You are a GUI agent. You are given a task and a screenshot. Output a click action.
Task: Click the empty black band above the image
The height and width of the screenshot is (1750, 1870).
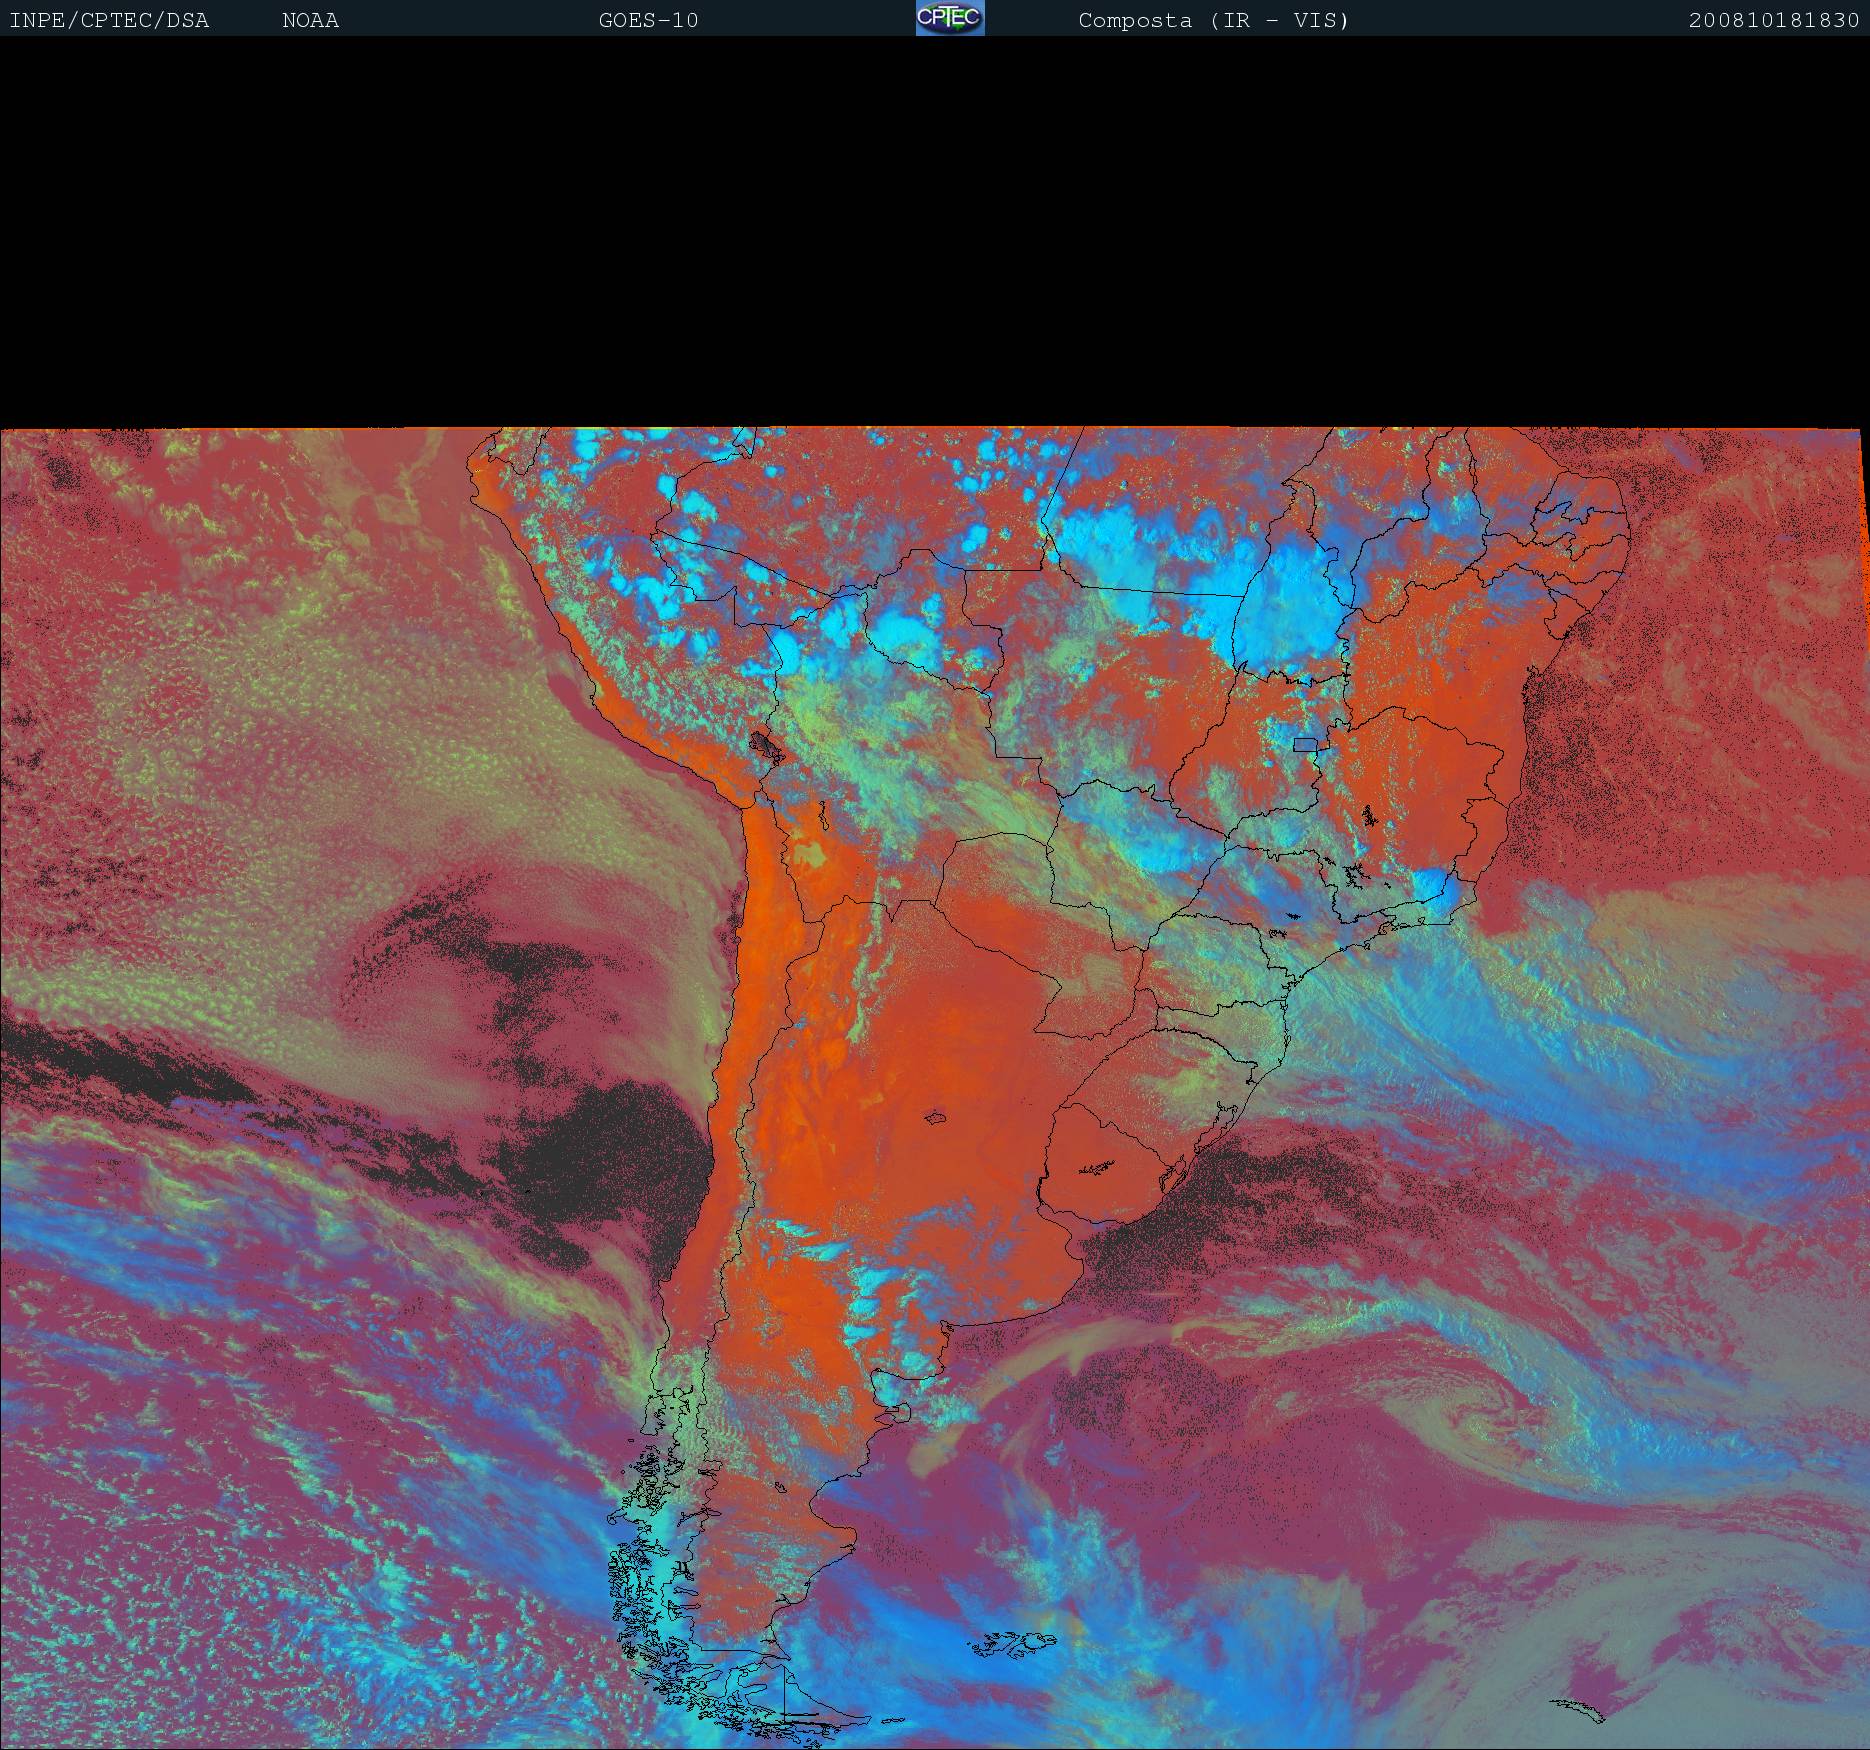click(935, 230)
